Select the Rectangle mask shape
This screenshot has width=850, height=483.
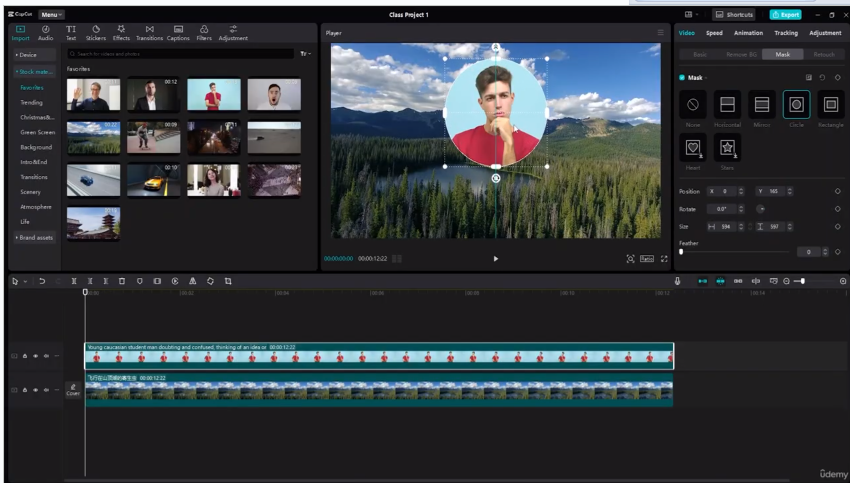coord(830,104)
